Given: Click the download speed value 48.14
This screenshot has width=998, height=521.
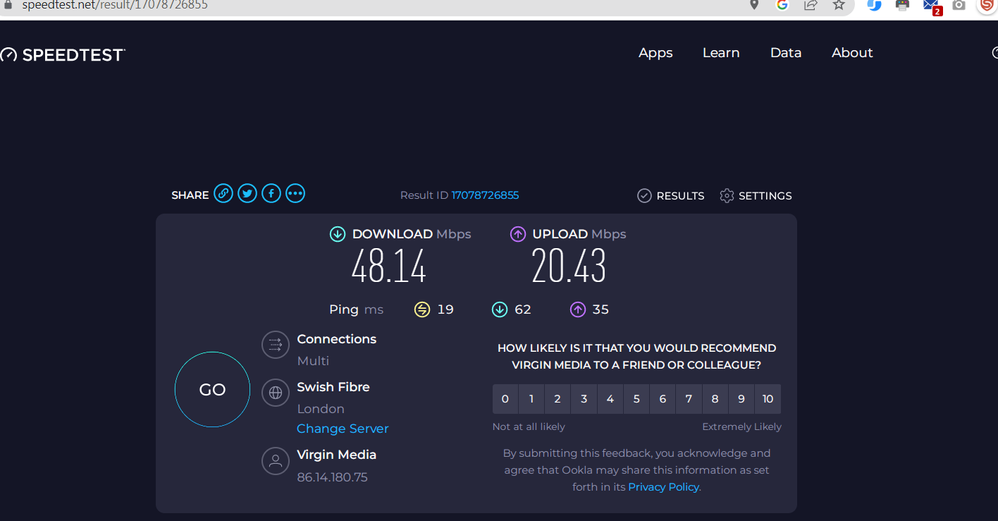Looking at the screenshot, I should (x=389, y=266).
